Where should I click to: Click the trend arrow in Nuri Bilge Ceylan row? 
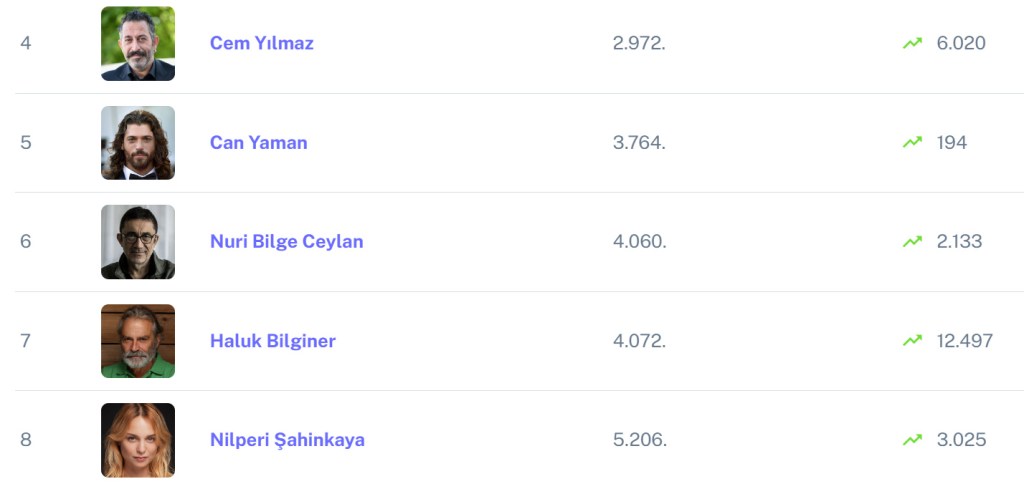[x=912, y=241]
